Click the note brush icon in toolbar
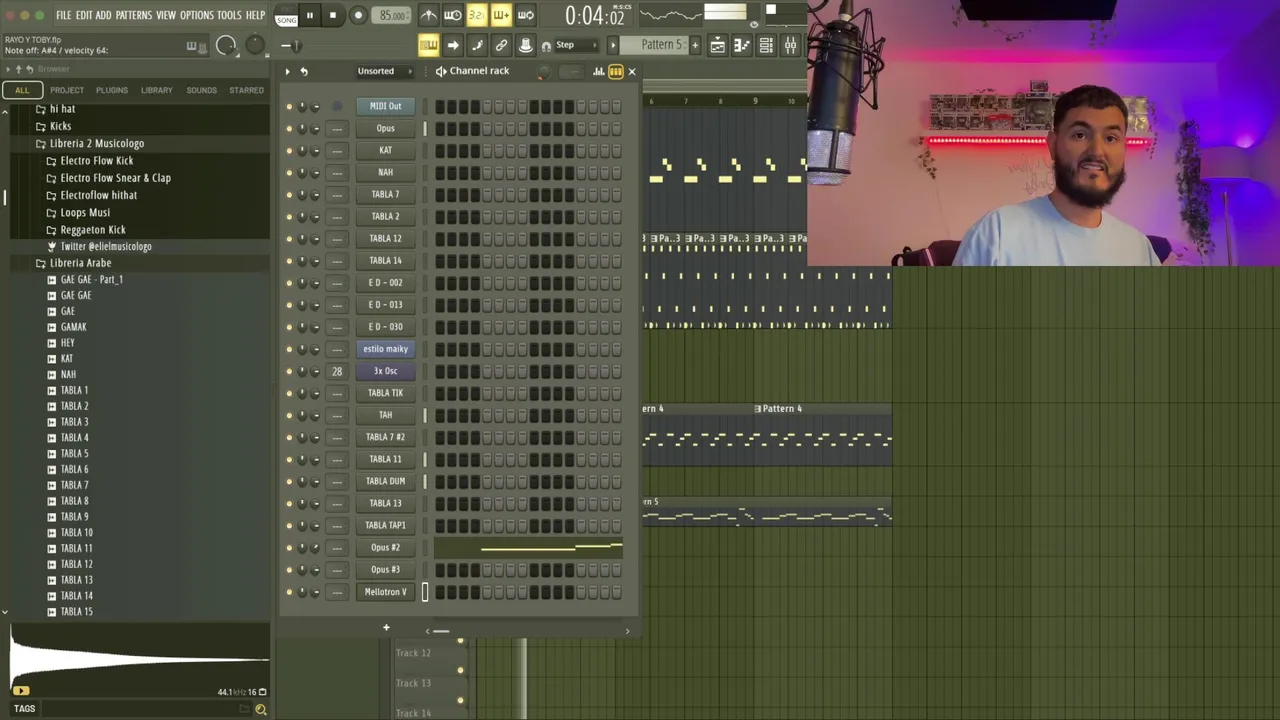 coord(477,45)
